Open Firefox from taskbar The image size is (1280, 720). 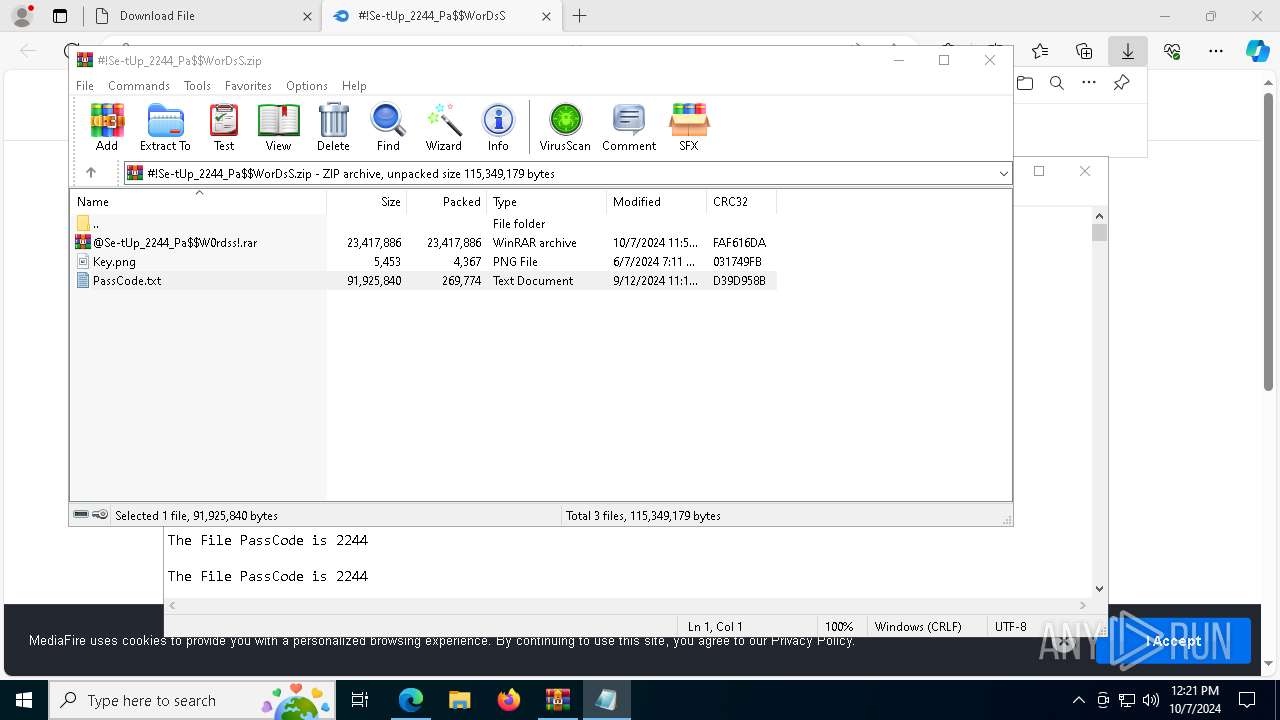pos(509,700)
